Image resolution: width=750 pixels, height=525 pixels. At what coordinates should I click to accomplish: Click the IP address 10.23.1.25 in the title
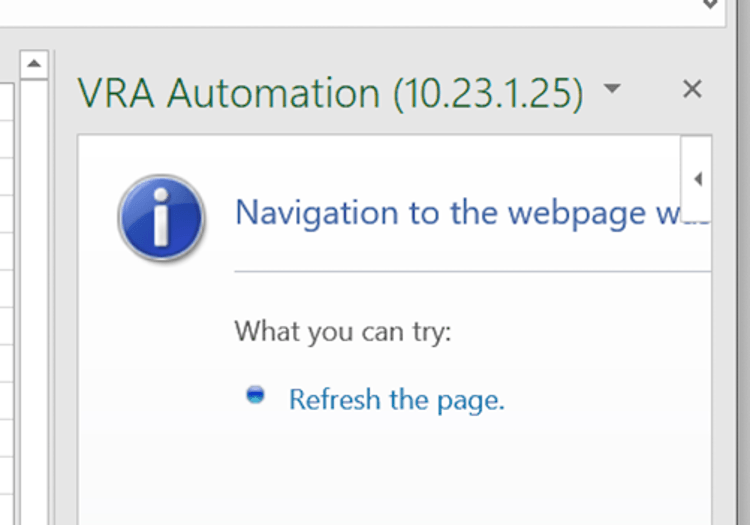(x=488, y=93)
